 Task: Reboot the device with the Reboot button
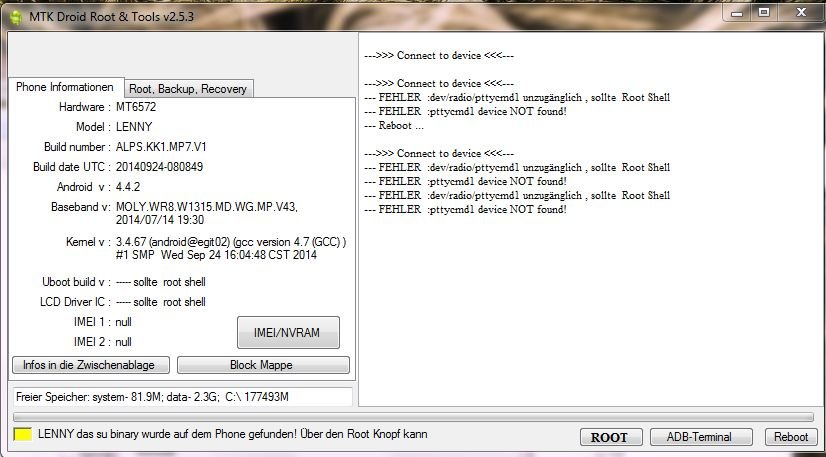click(x=790, y=437)
